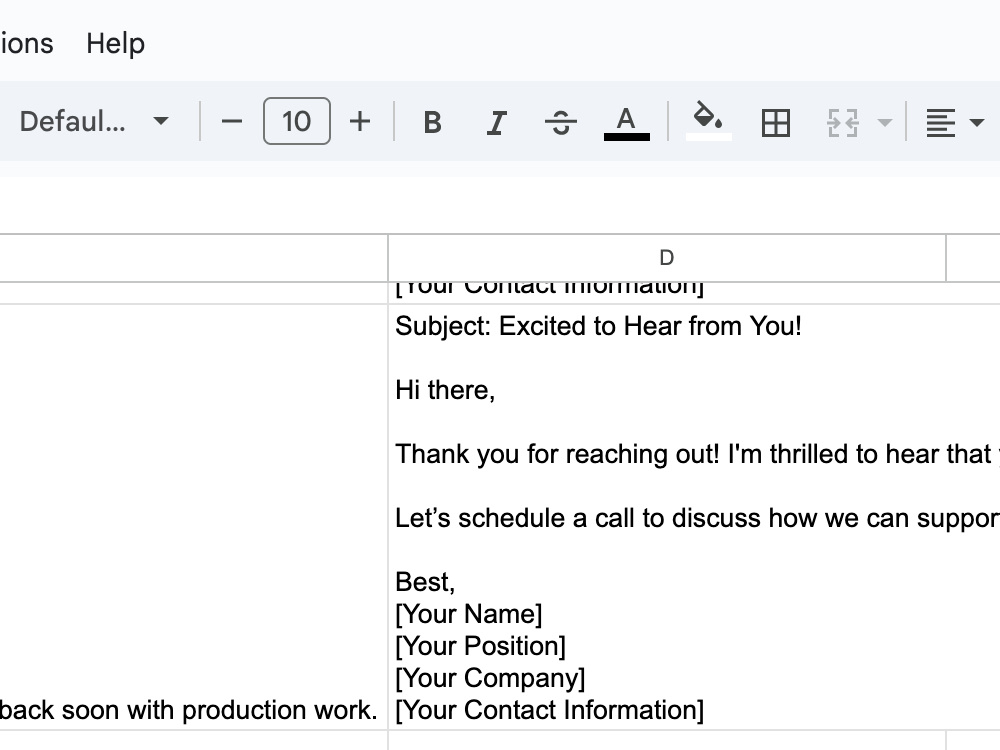The width and height of the screenshot is (1000, 750).
Task: Select column D header
Action: point(666,258)
